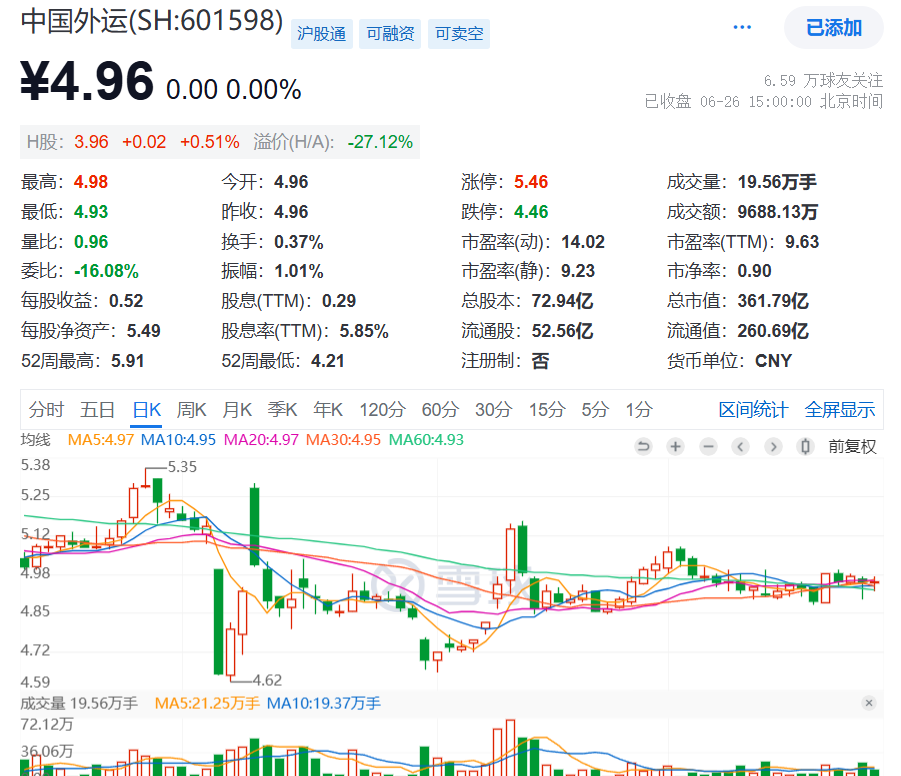Switch to the 30分 chart tab

494,410
